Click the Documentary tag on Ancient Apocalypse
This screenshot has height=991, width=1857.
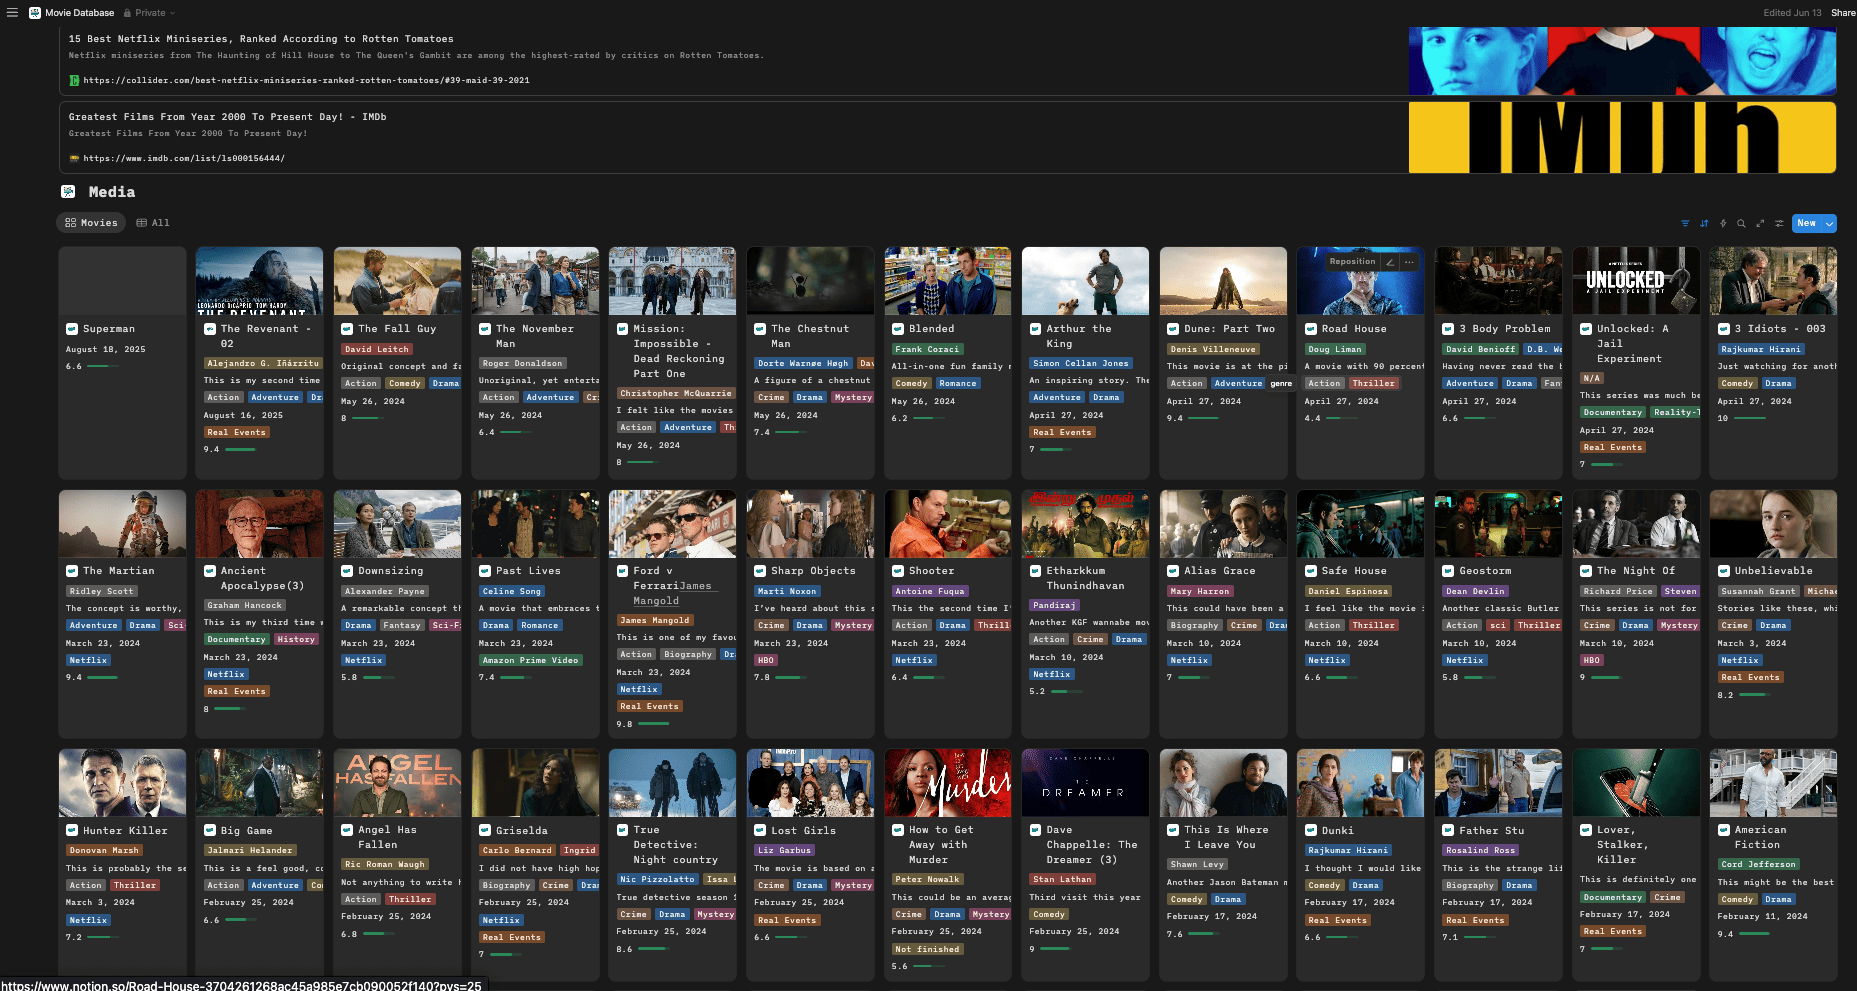click(x=236, y=639)
